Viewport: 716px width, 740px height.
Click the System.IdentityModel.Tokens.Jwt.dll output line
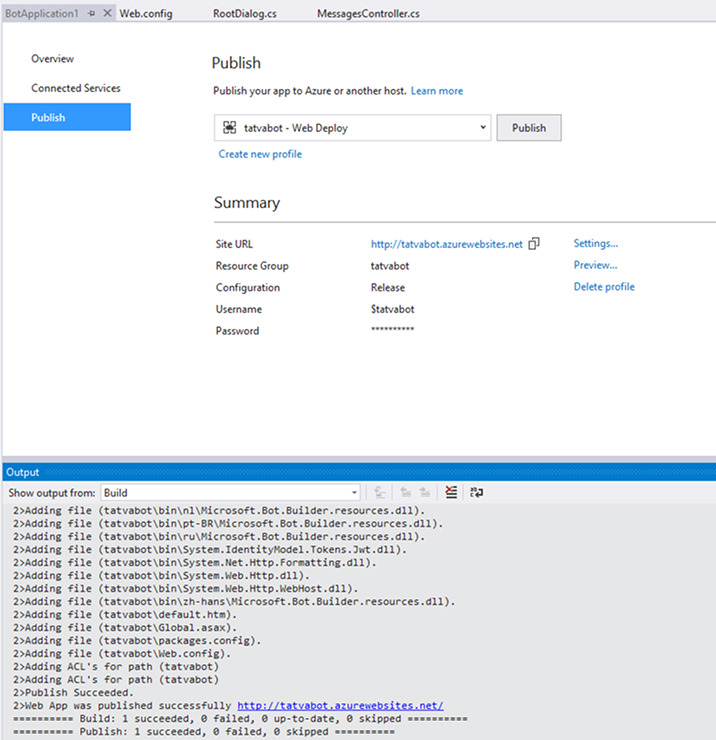pyautogui.click(x=210, y=549)
